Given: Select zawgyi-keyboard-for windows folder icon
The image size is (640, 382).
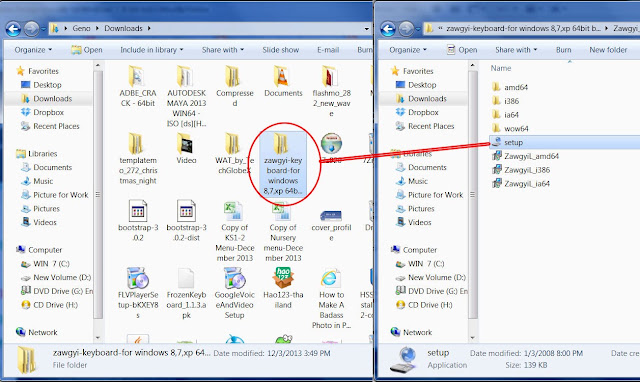Looking at the screenshot, I should coord(282,144).
